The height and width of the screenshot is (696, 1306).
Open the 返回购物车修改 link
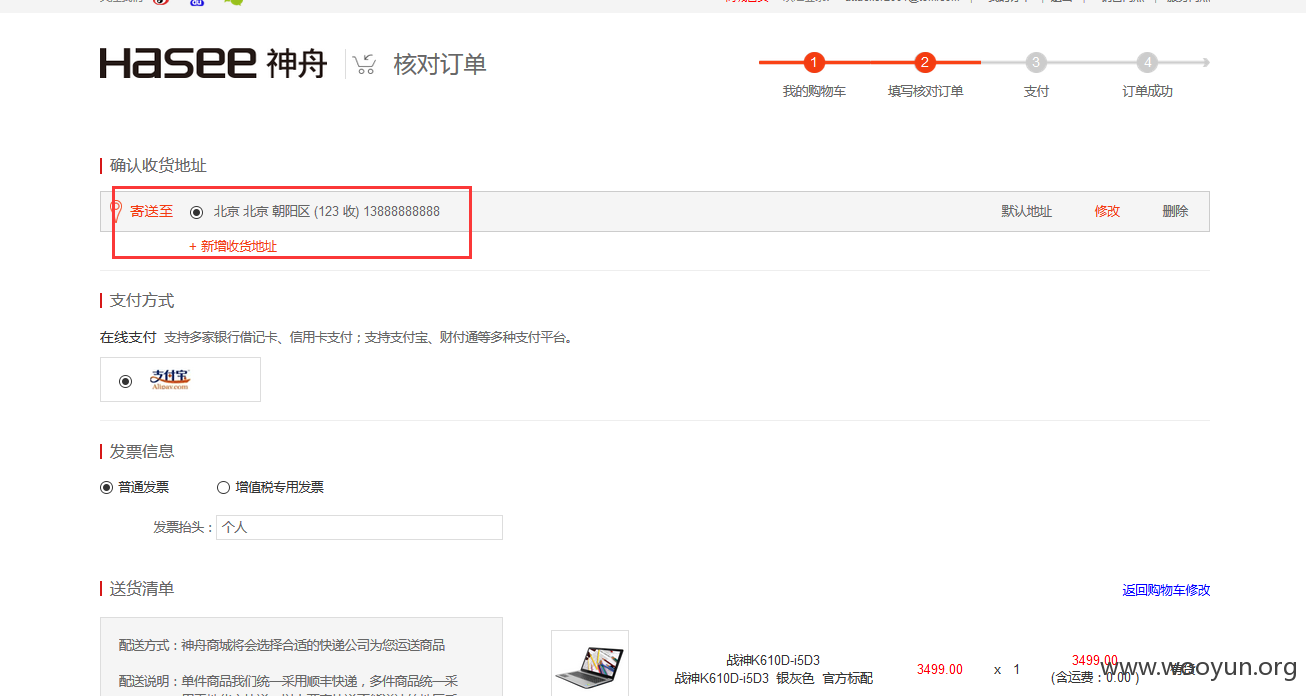click(1166, 590)
